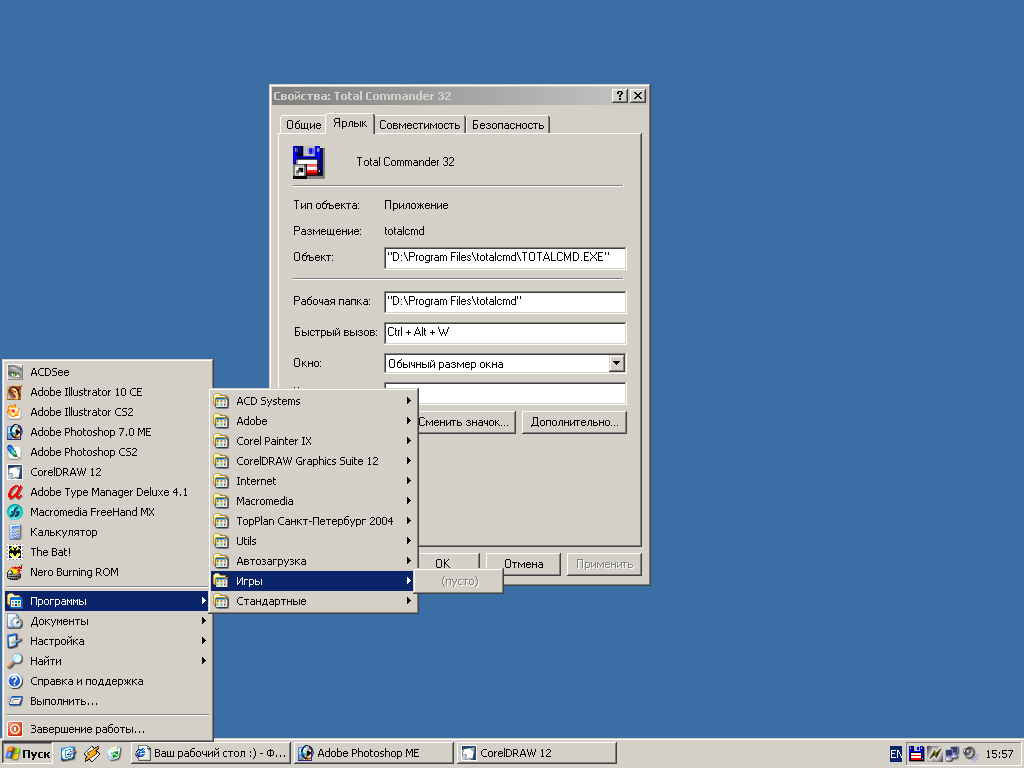Open the Безопасность tab

click(507, 125)
